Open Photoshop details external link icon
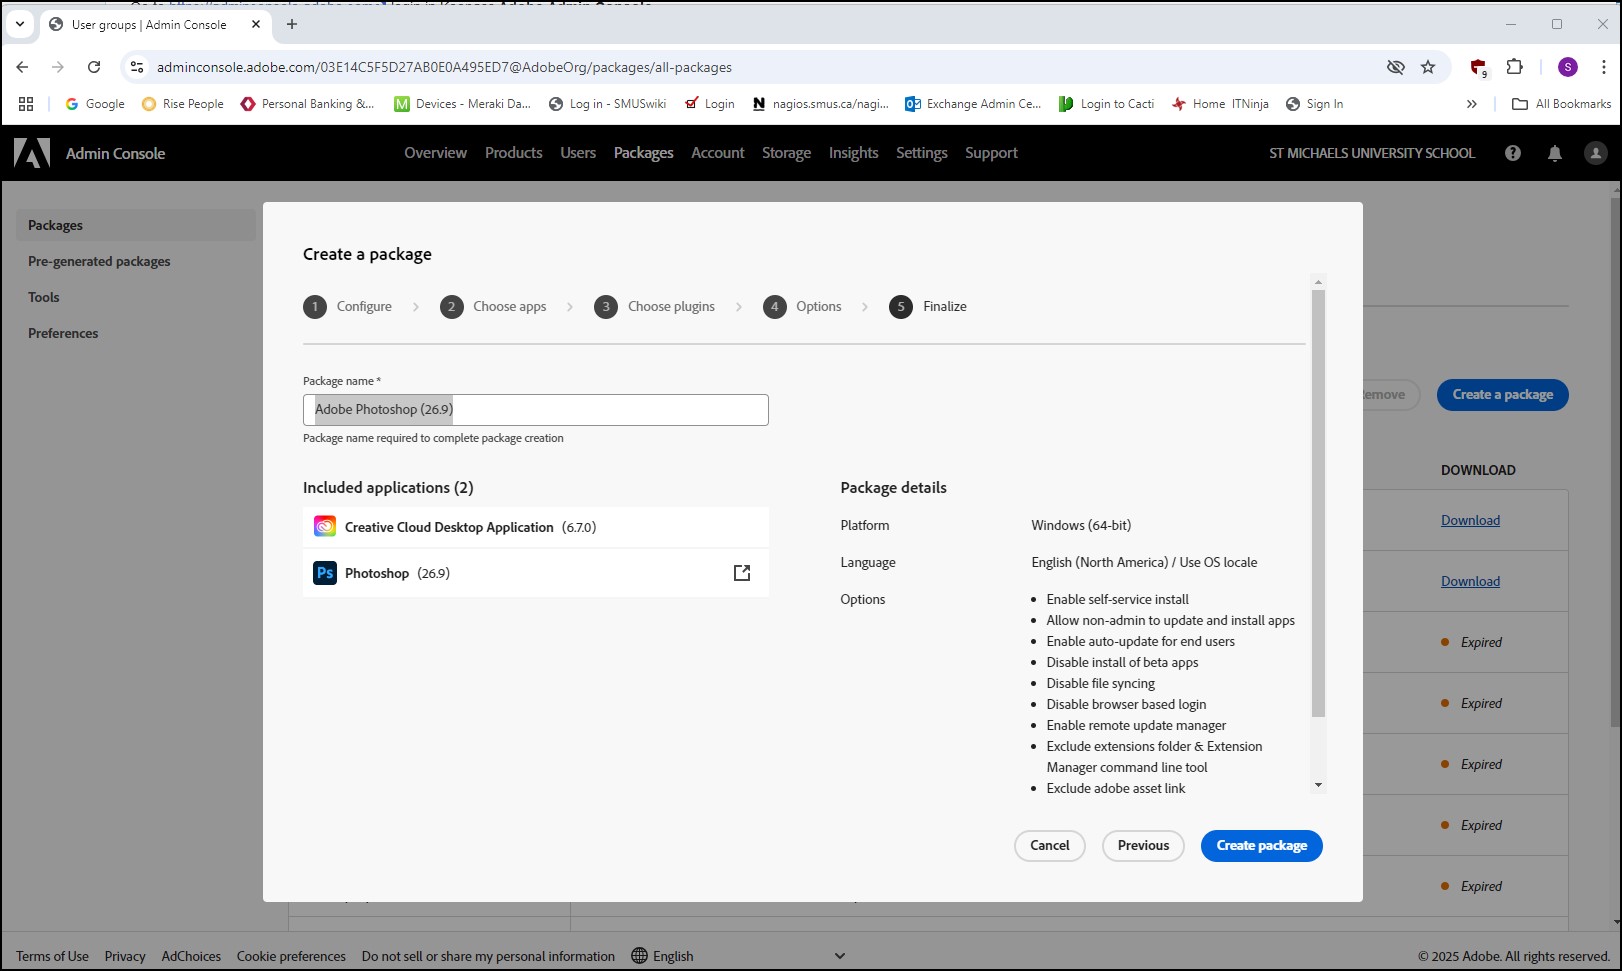Viewport: 1622px width, 971px height. tap(742, 573)
